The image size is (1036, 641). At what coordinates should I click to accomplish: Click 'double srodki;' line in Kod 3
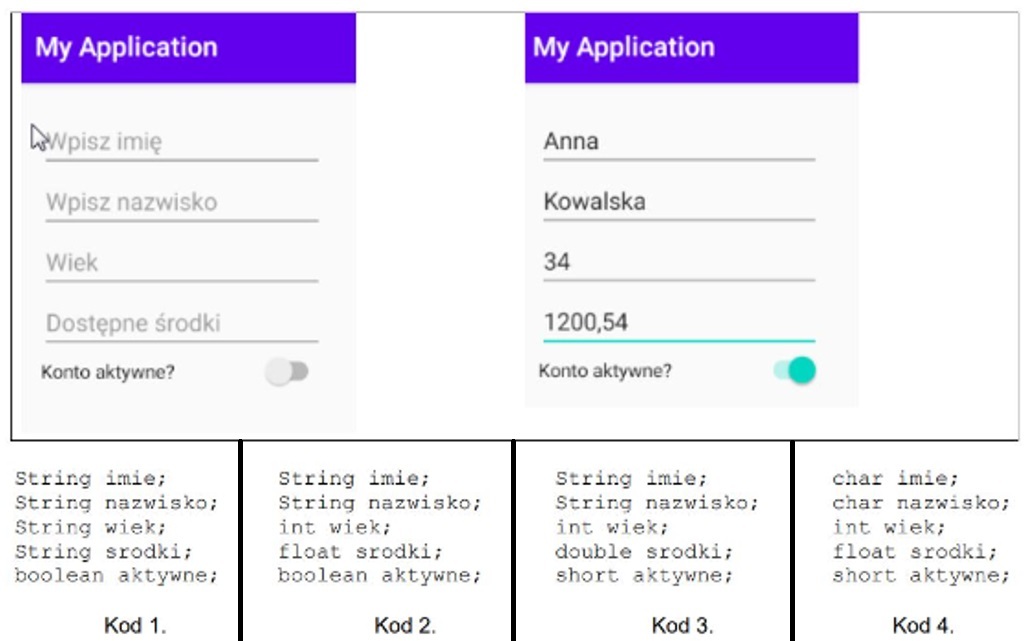tap(644, 551)
